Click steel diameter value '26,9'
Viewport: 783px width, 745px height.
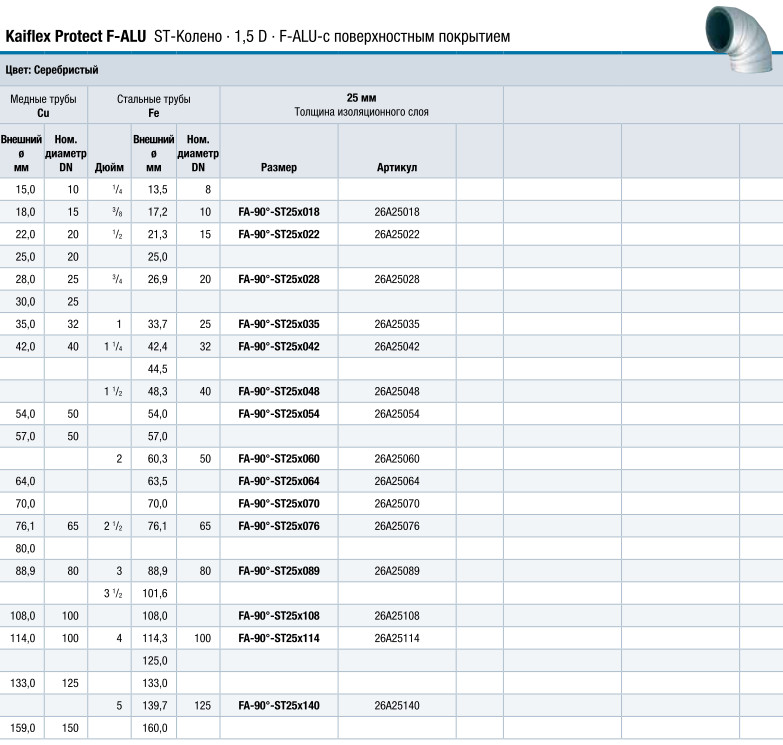point(157,280)
